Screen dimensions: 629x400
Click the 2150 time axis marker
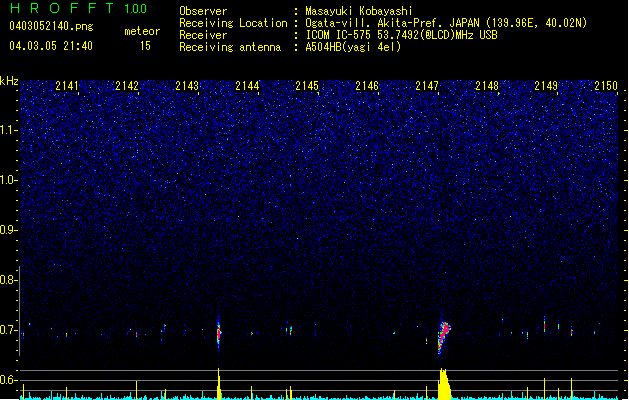click(606, 85)
